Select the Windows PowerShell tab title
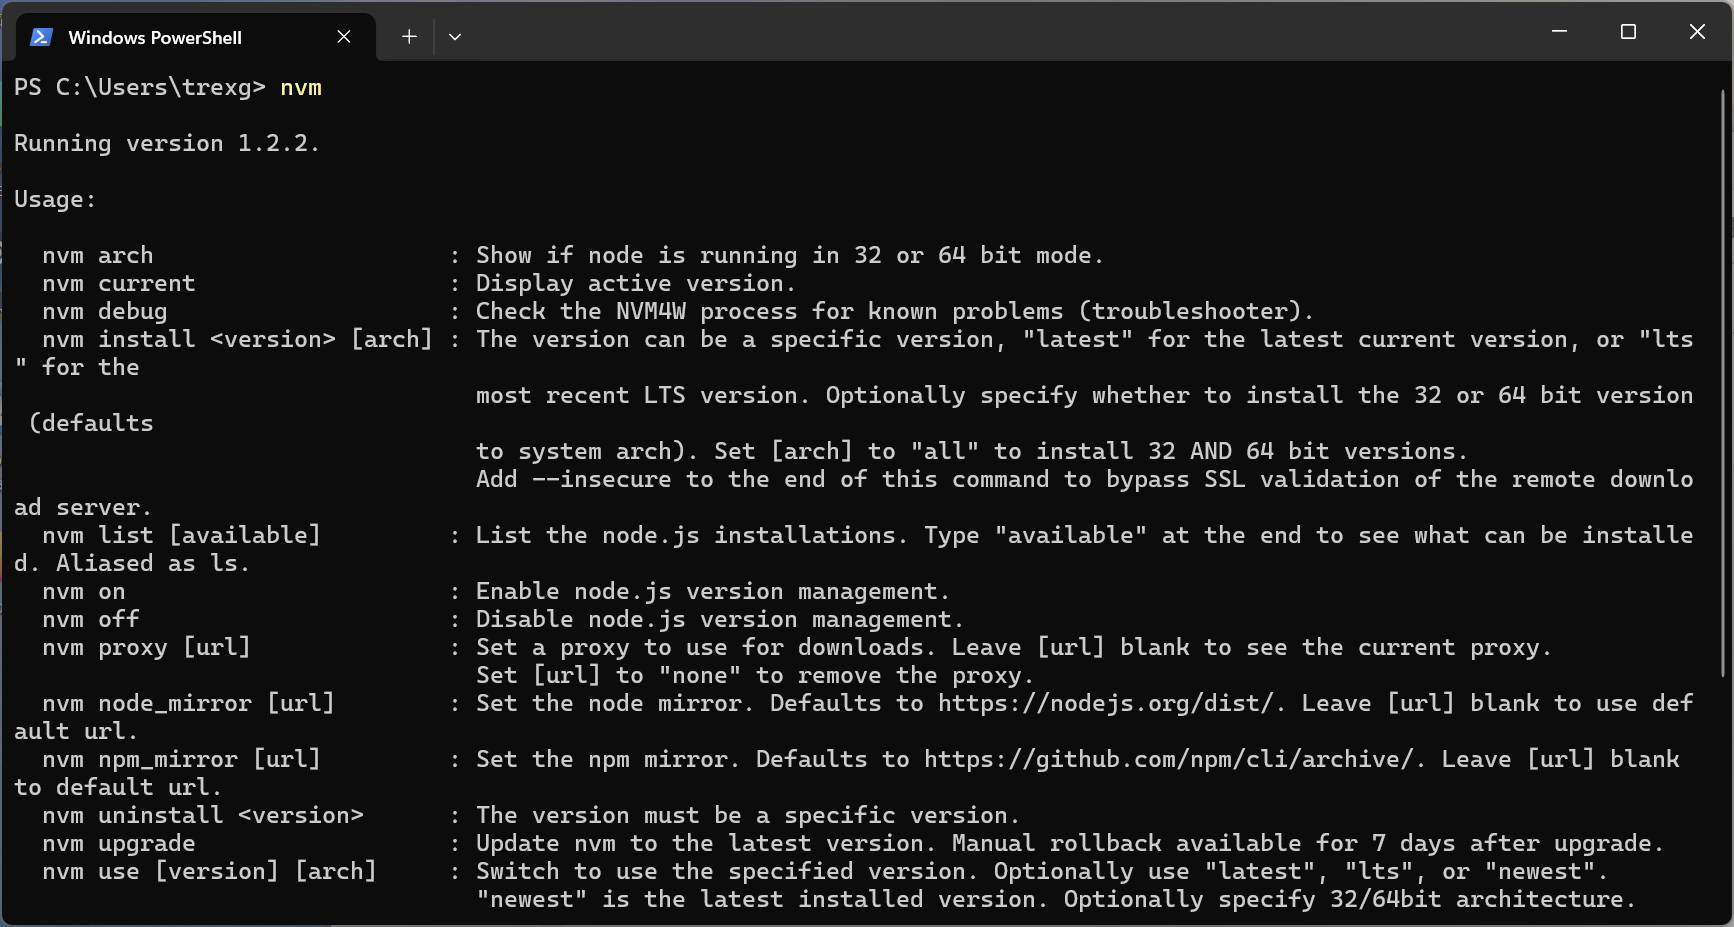 155,38
